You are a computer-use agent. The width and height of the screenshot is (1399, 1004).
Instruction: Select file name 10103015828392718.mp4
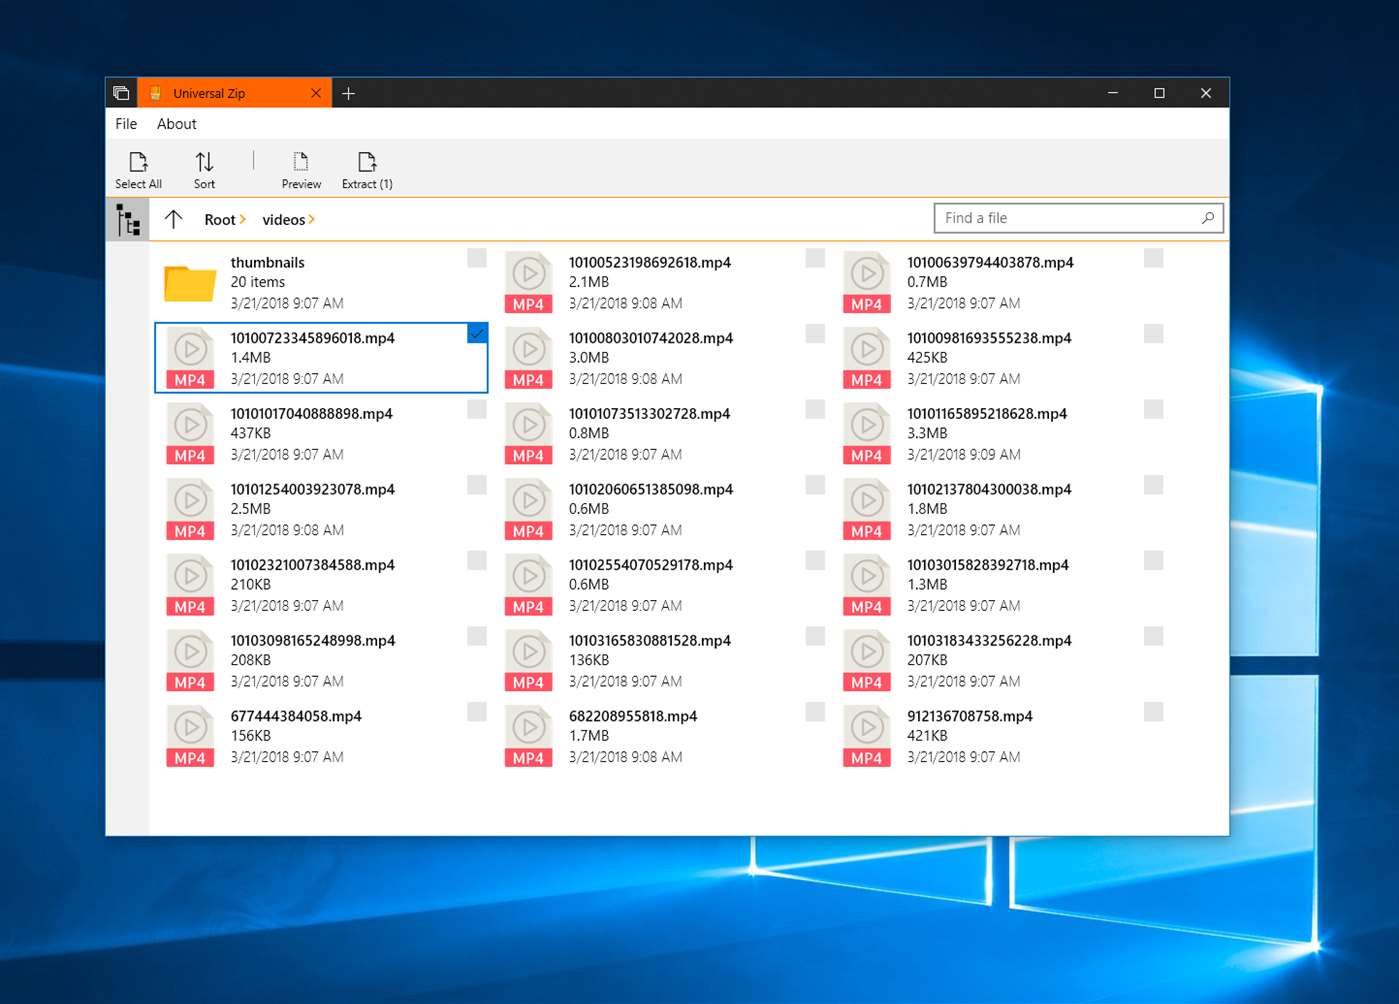[x=988, y=565]
